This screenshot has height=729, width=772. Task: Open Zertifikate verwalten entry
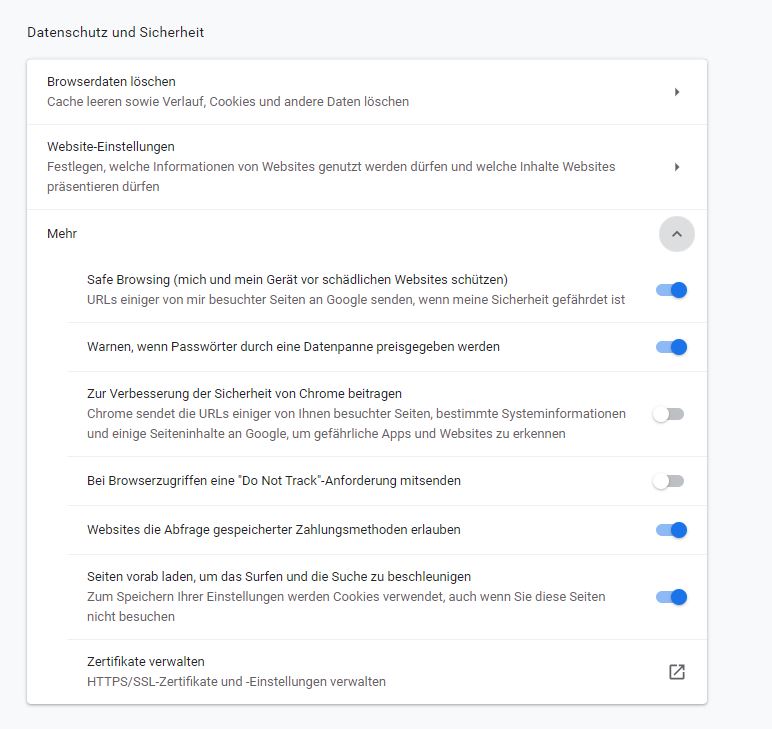tap(236, 672)
